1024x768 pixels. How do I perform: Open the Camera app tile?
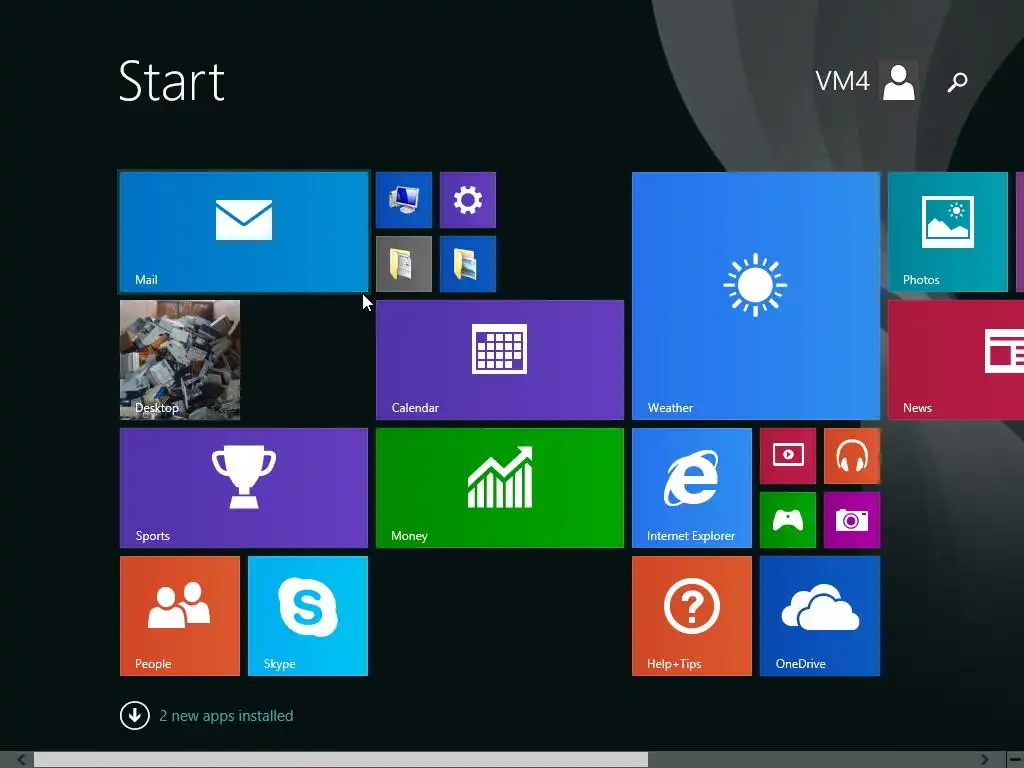tap(852, 520)
